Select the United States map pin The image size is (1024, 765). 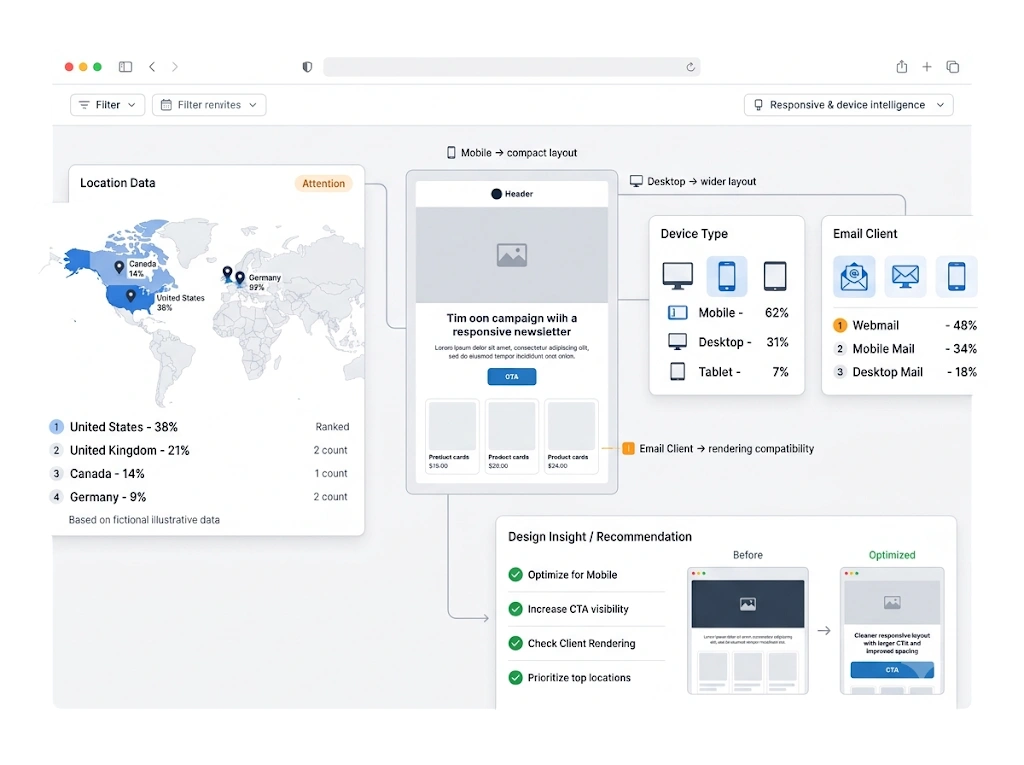(x=131, y=295)
